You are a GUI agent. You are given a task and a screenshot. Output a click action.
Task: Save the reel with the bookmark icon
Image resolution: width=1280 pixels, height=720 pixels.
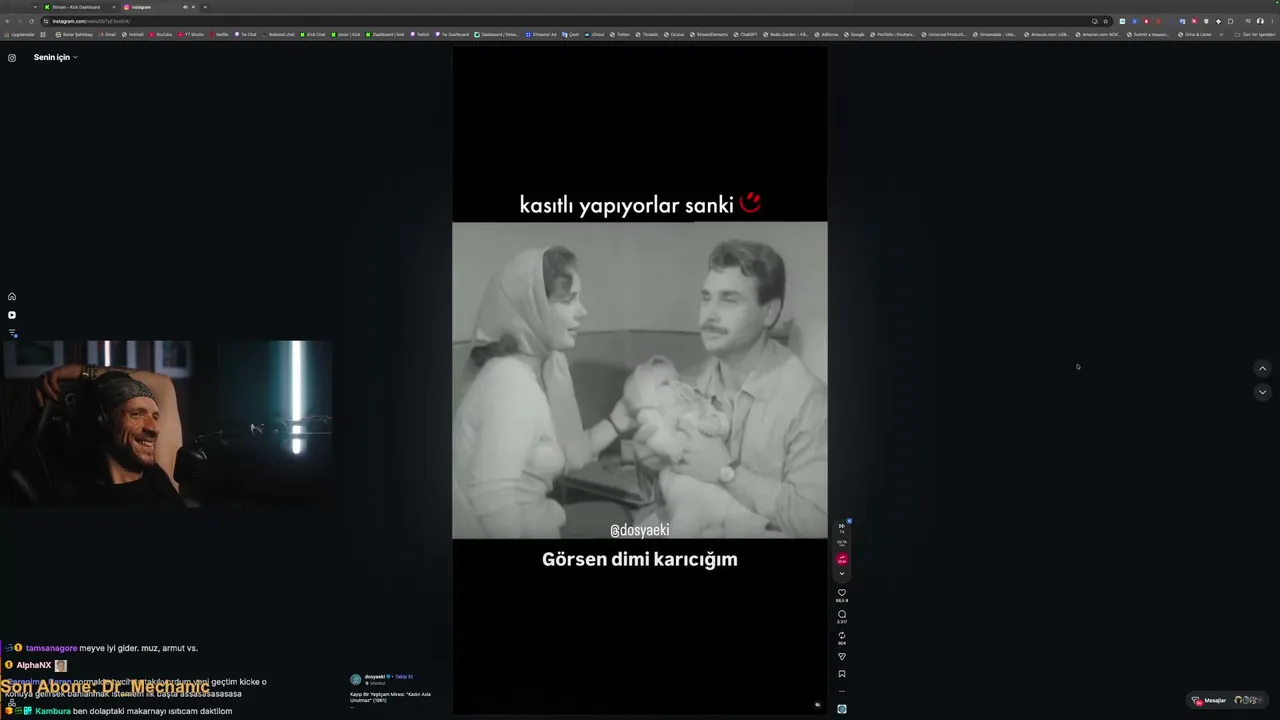click(x=842, y=674)
